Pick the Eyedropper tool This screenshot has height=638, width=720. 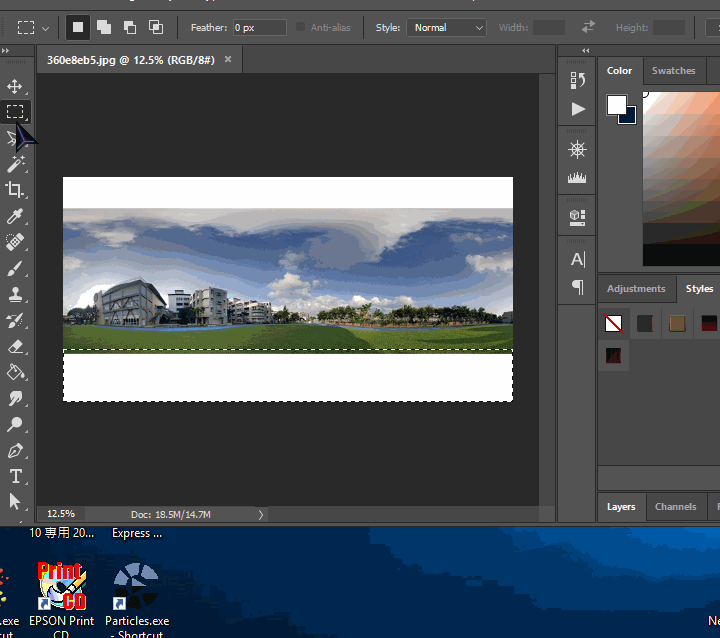coord(15,216)
